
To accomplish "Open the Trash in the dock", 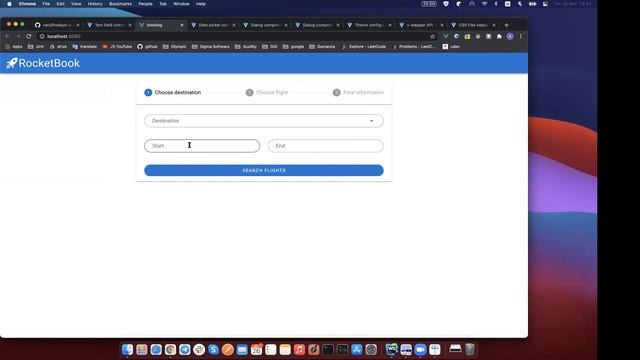I will [470, 350].
